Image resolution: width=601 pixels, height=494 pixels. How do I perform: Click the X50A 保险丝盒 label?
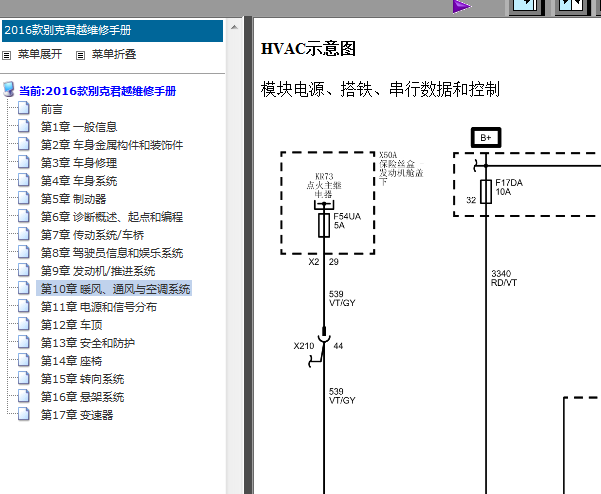[401, 169]
